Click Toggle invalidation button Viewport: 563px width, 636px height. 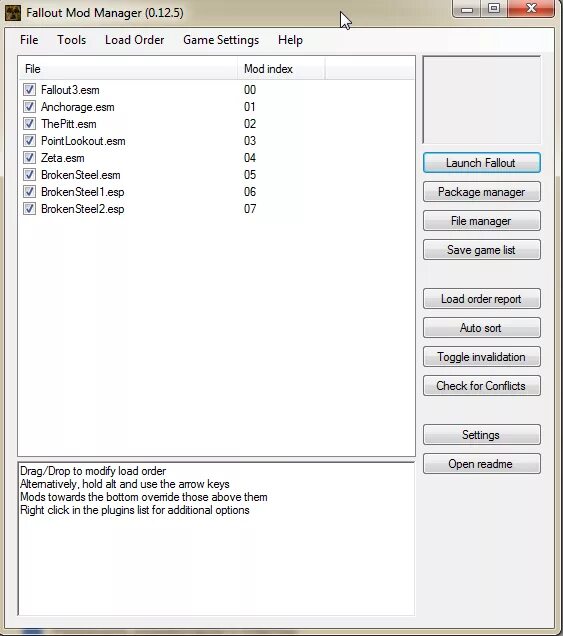pos(481,357)
